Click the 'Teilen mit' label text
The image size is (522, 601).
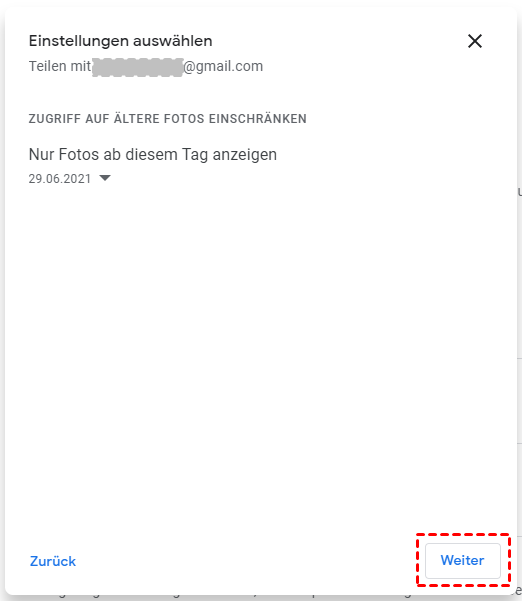point(60,66)
